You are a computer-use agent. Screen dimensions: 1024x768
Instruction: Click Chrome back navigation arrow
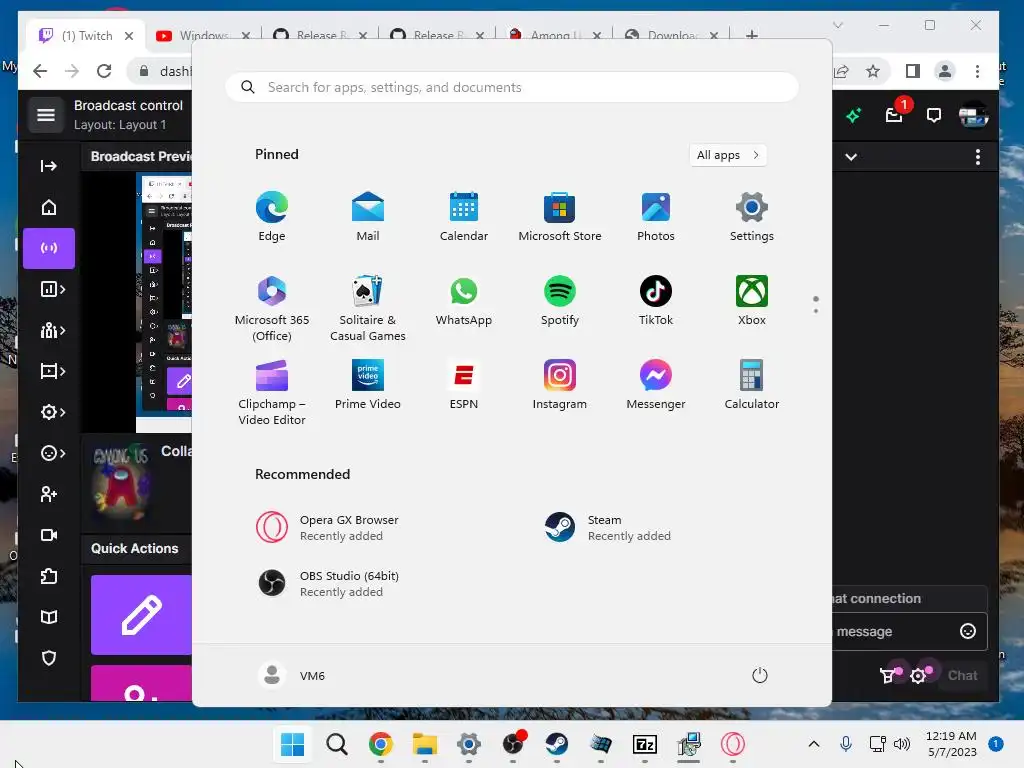click(40, 71)
